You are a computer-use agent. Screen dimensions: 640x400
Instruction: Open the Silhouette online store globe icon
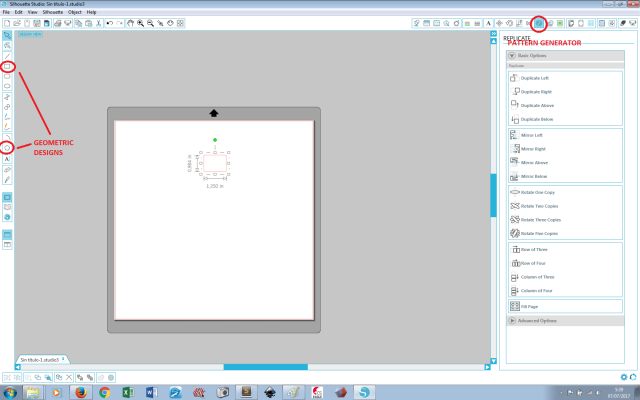7,217
